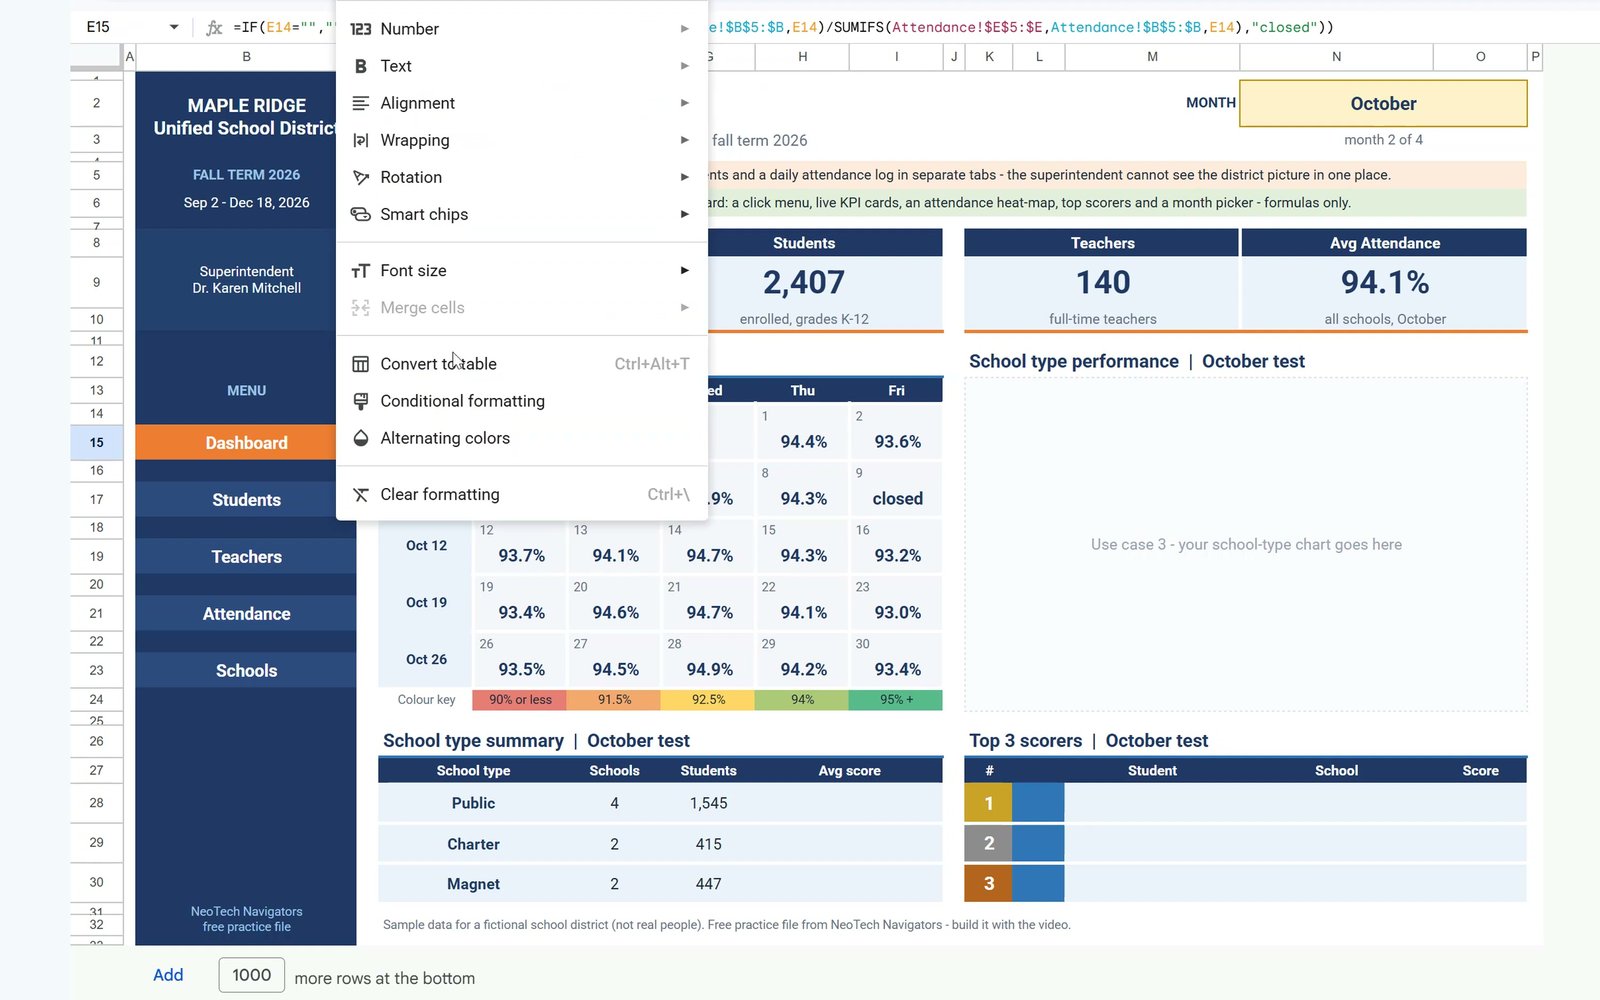Select the October month picker cell
Viewport: 1600px width, 1000px height.
pyautogui.click(x=1383, y=104)
